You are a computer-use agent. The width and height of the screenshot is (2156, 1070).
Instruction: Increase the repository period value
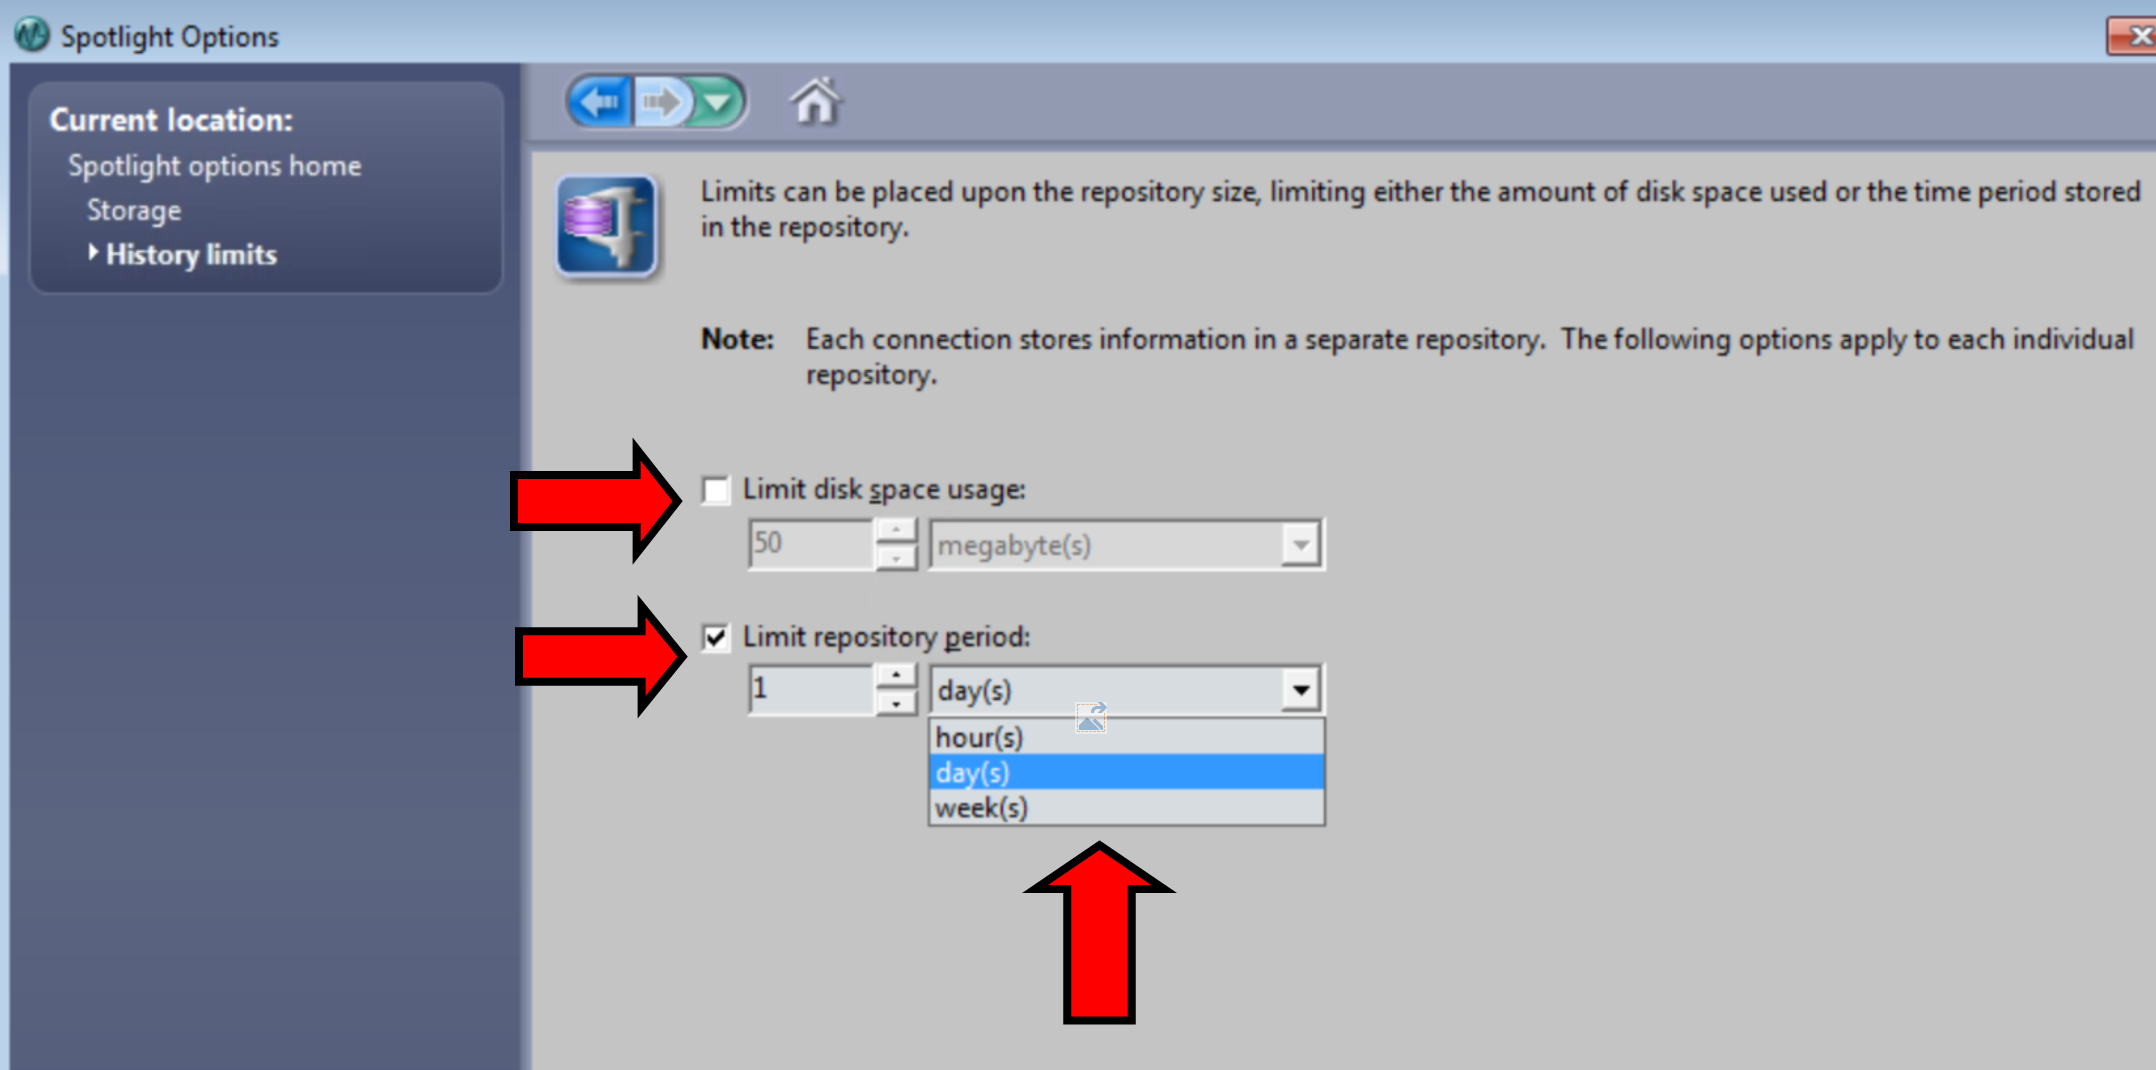(896, 676)
